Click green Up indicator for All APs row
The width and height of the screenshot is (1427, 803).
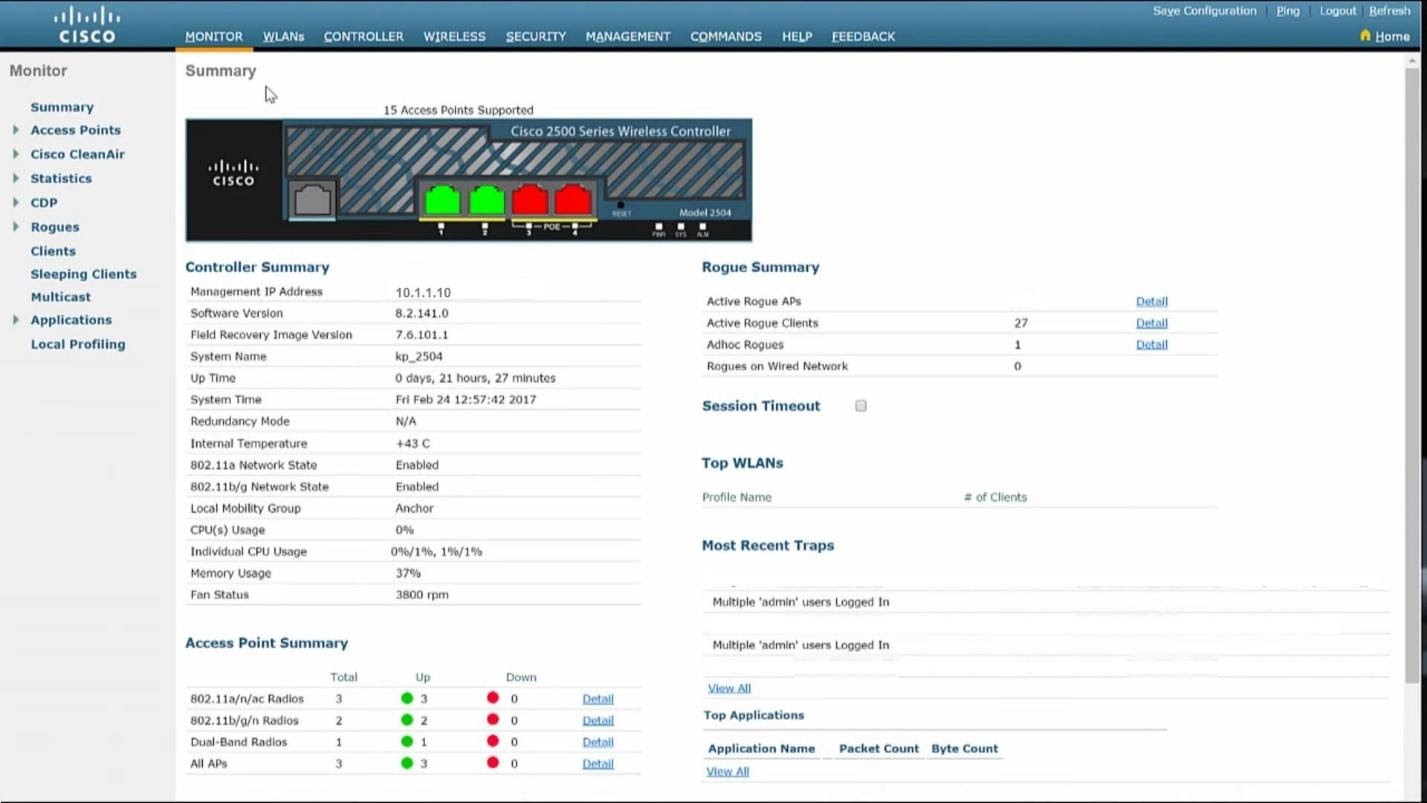(x=407, y=763)
